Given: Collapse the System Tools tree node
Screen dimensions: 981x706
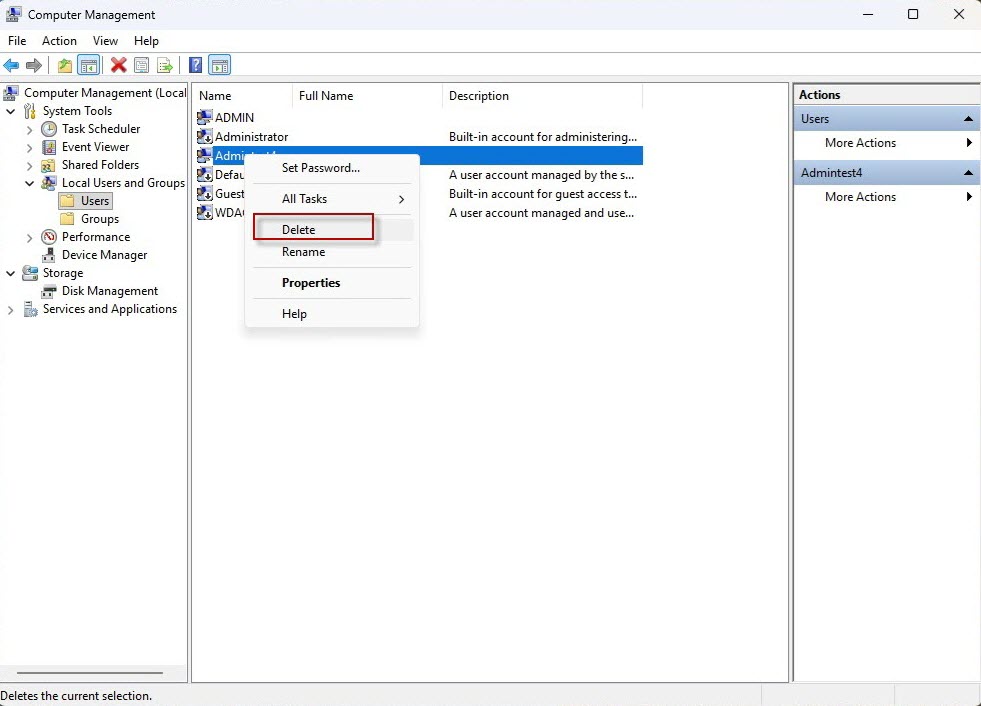Looking at the screenshot, I should pos(11,111).
